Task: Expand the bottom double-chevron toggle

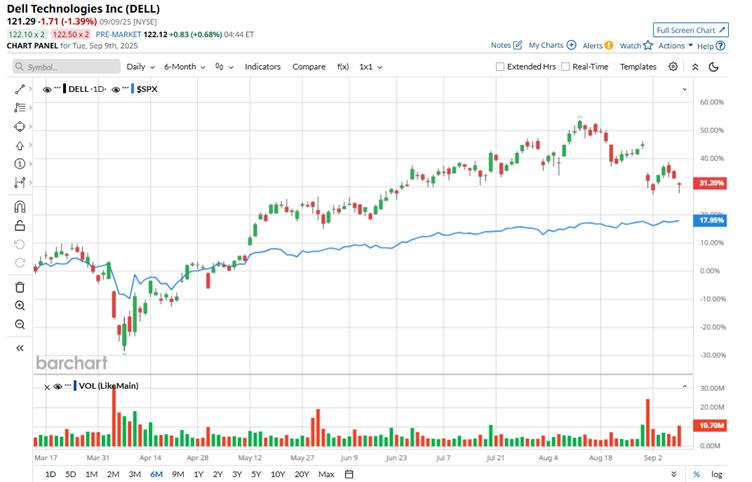Action: click(x=674, y=474)
